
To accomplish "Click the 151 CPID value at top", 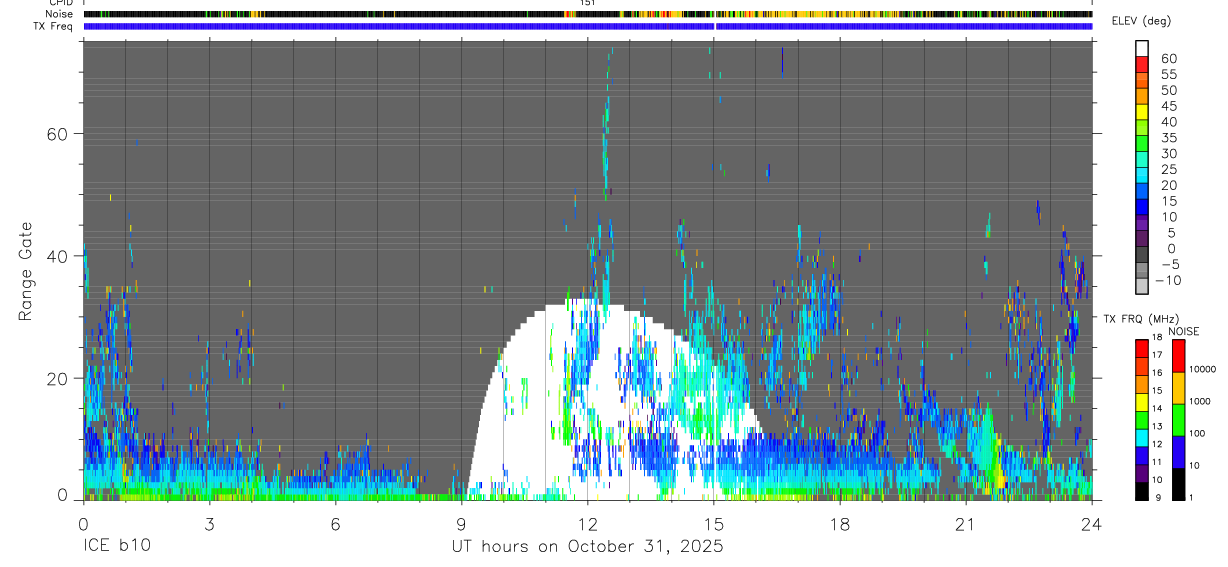I will point(588,4).
